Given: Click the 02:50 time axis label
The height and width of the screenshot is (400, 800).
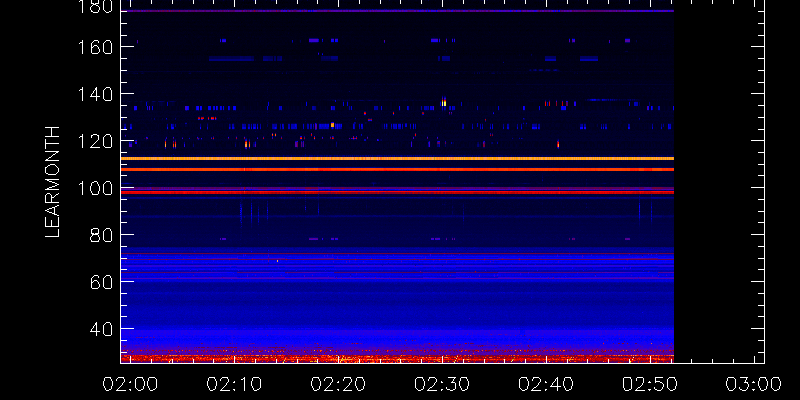Looking at the screenshot, I should [x=651, y=384].
